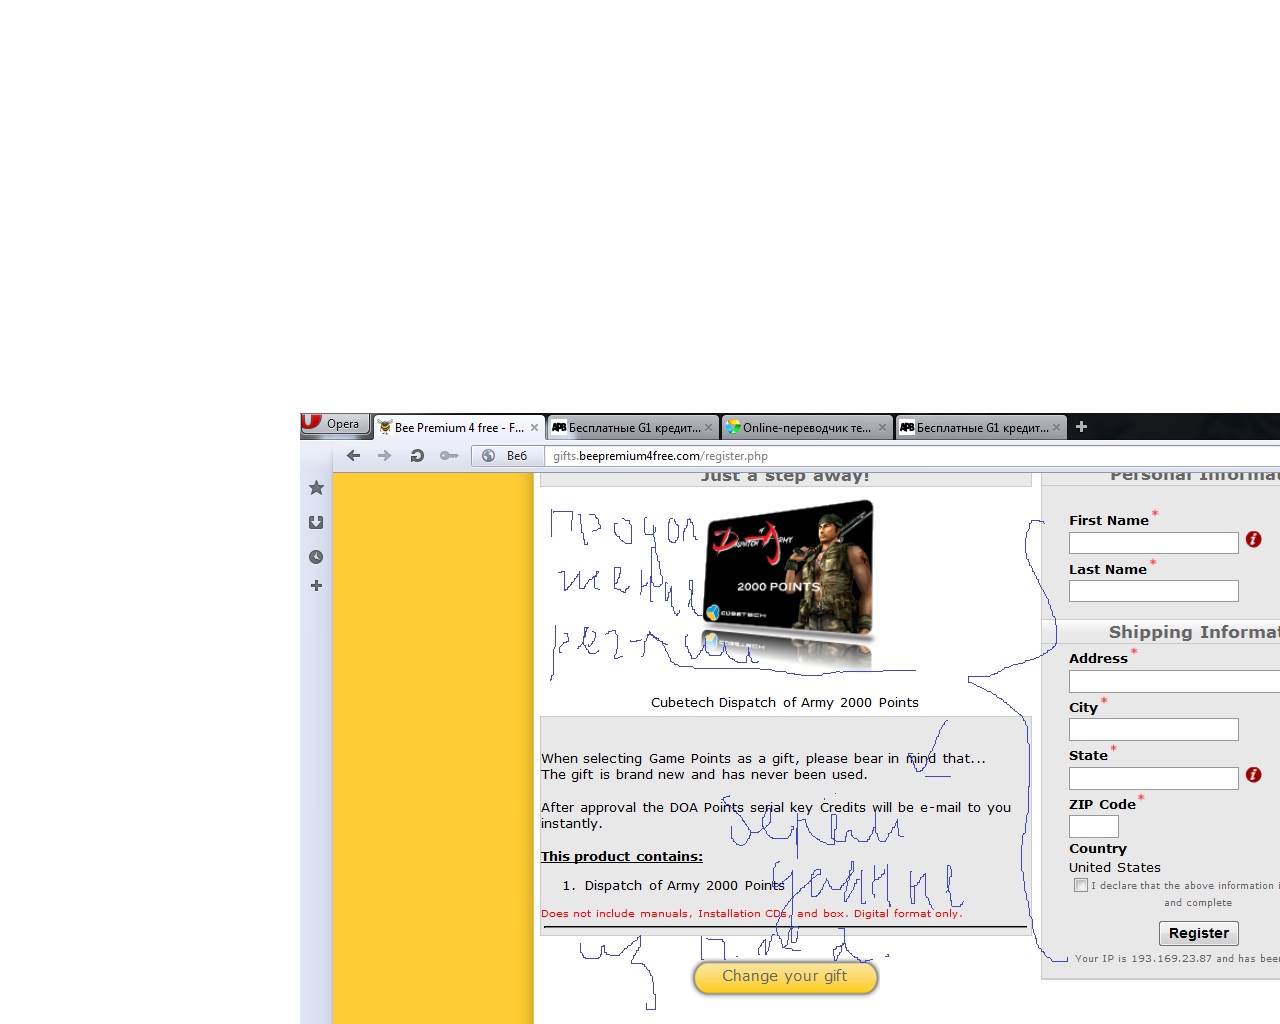This screenshot has height=1024, width=1280.
Task: Add a panel with the sidebar plus icon
Action: 316,586
